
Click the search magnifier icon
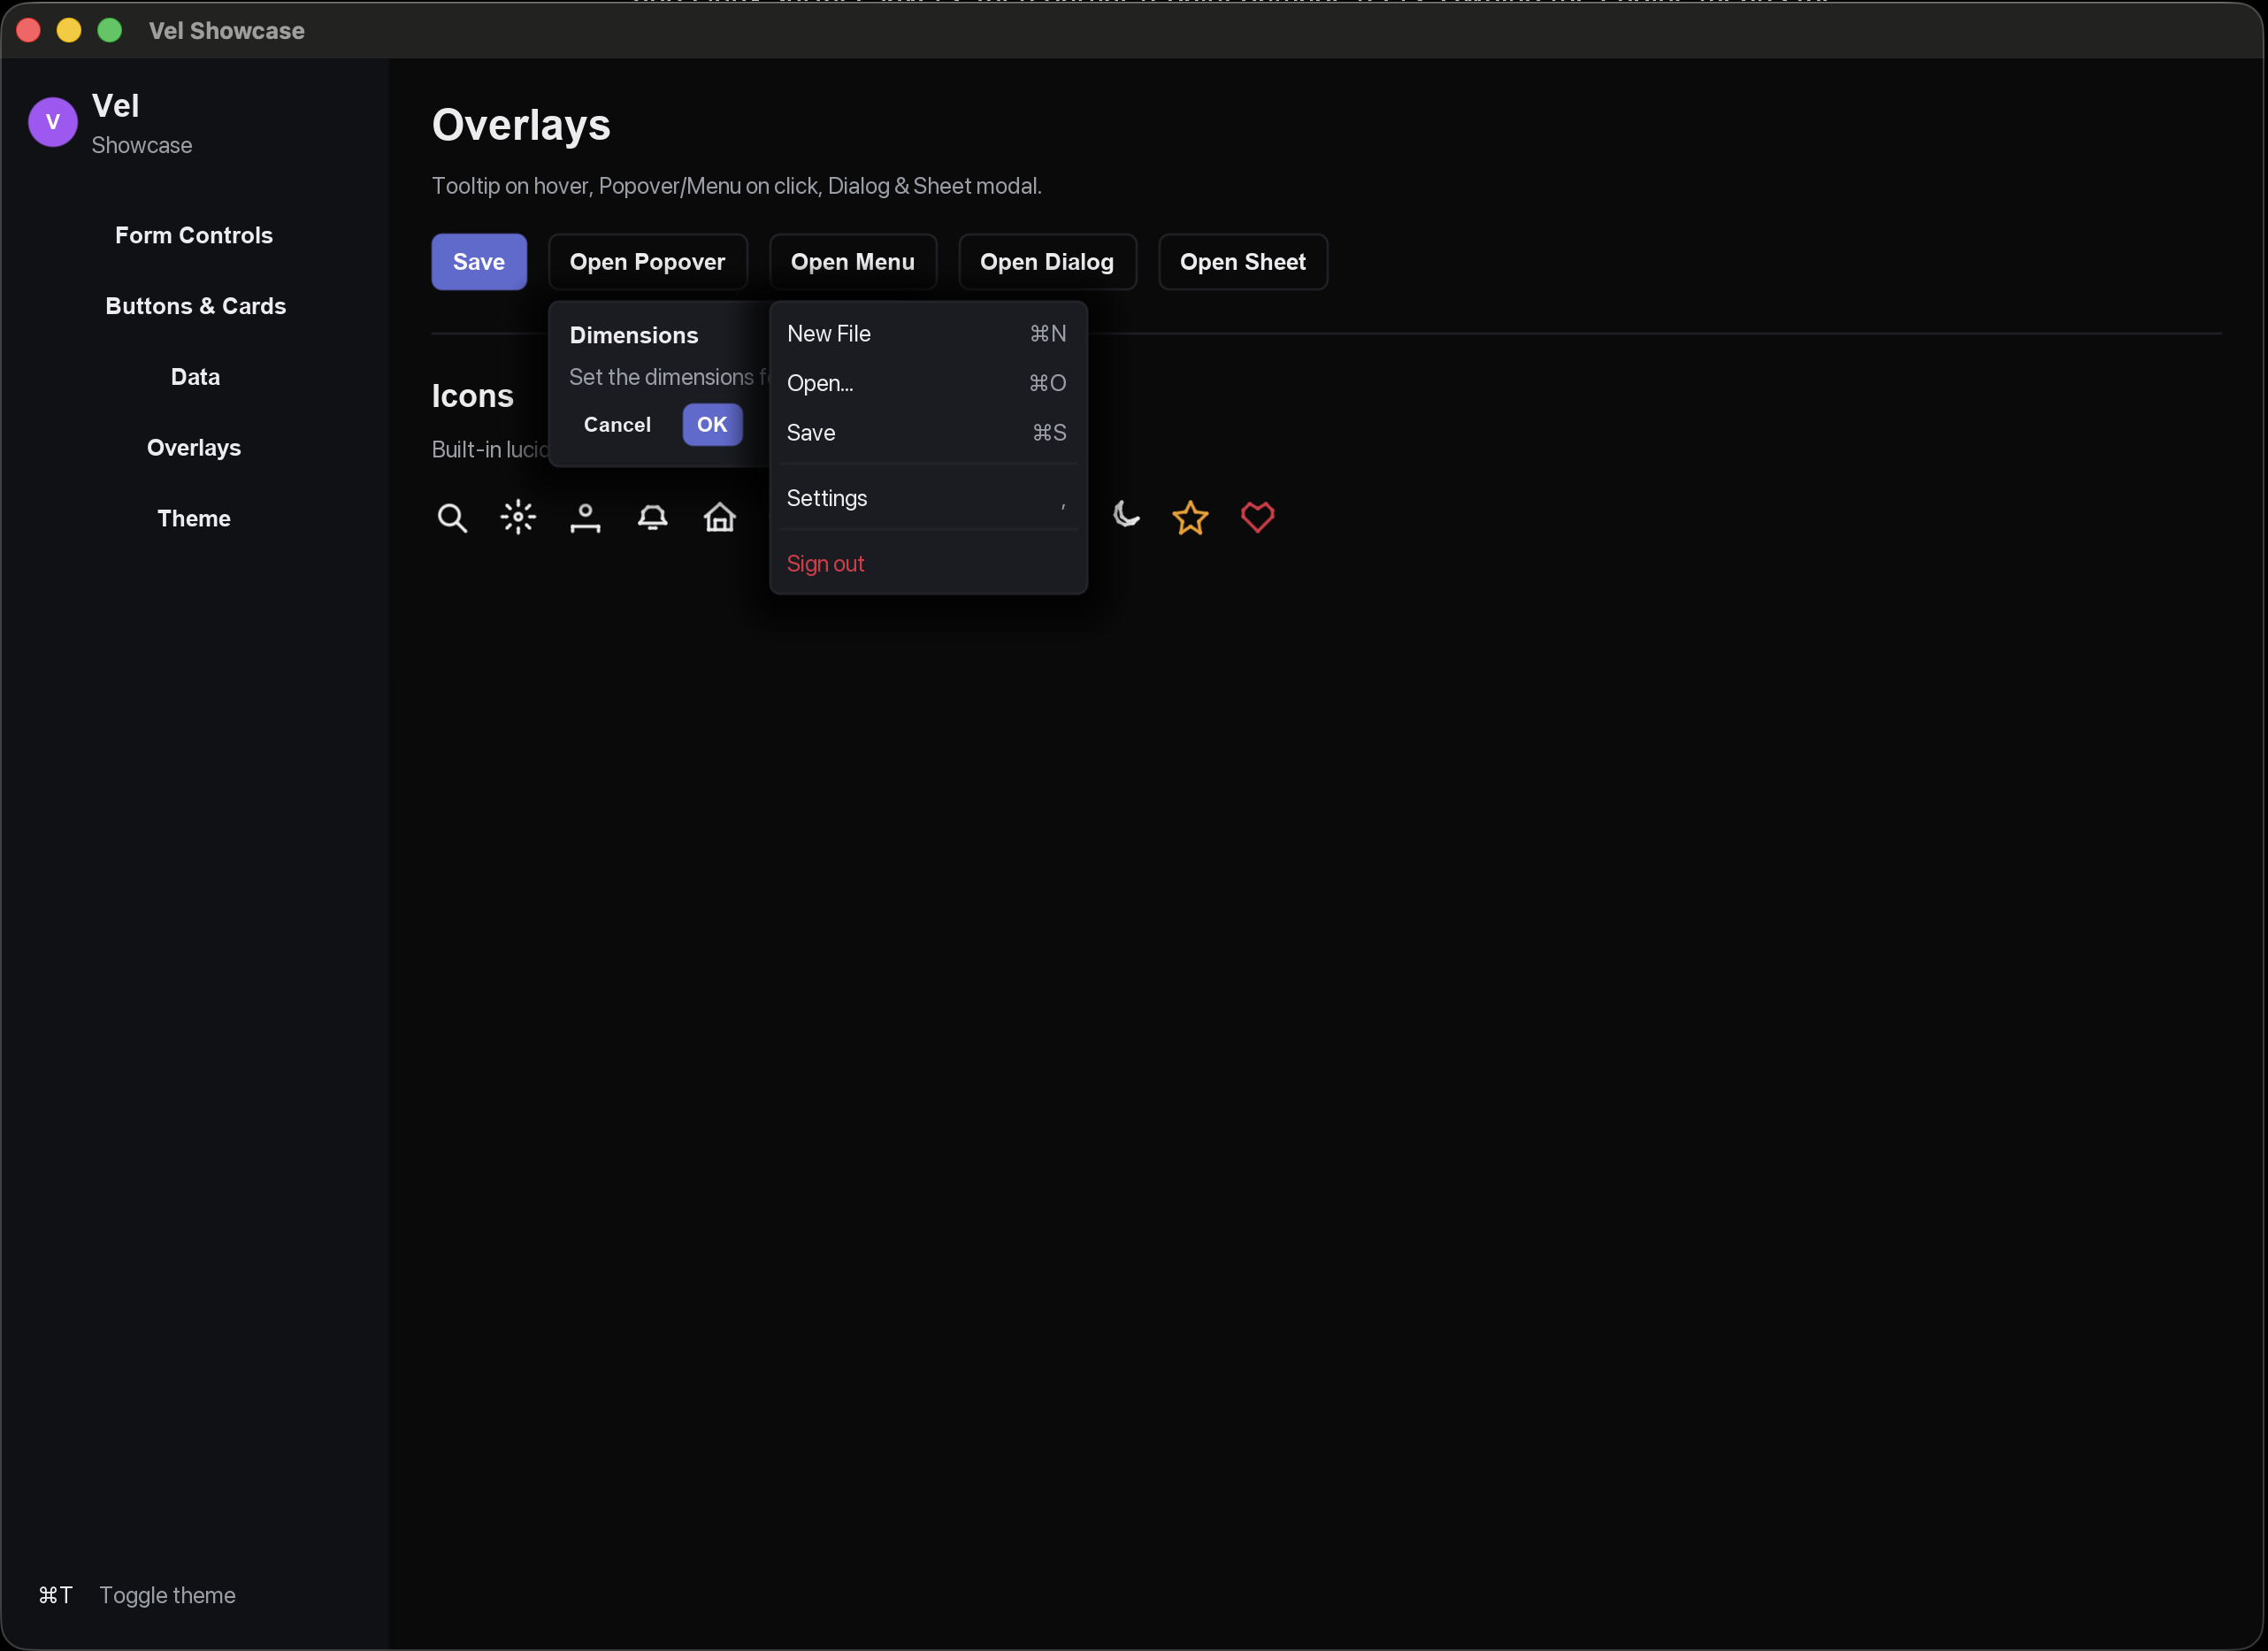pyautogui.click(x=452, y=517)
